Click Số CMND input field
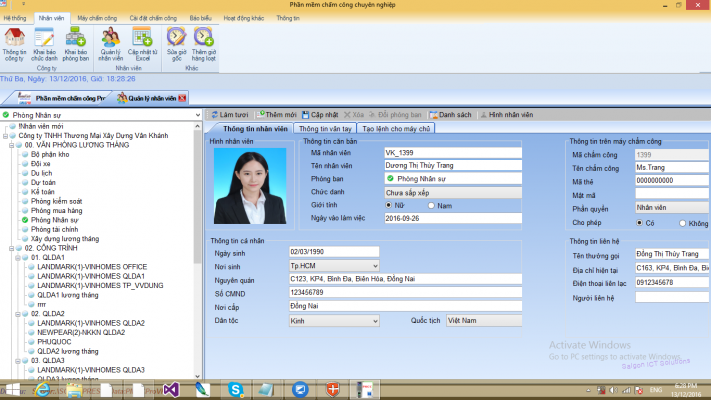711x400 pixels. [x=405, y=293]
